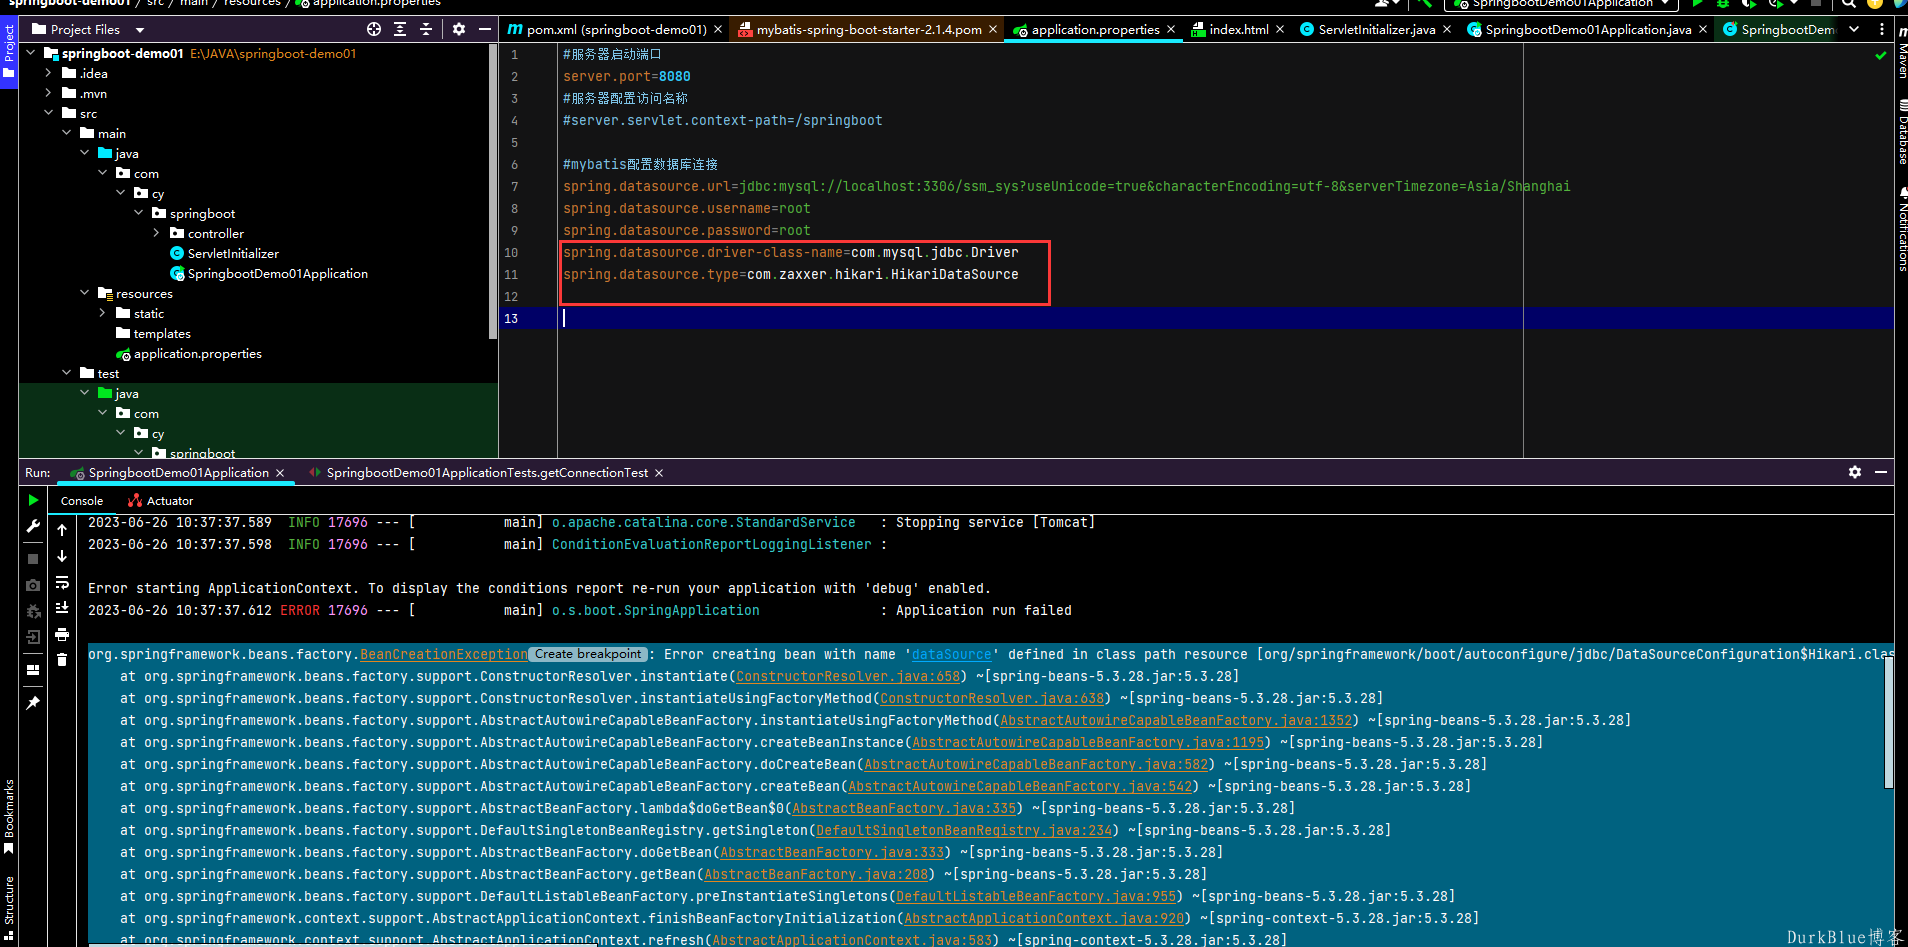Toggle the Project tool window stripe

click(x=9, y=52)
